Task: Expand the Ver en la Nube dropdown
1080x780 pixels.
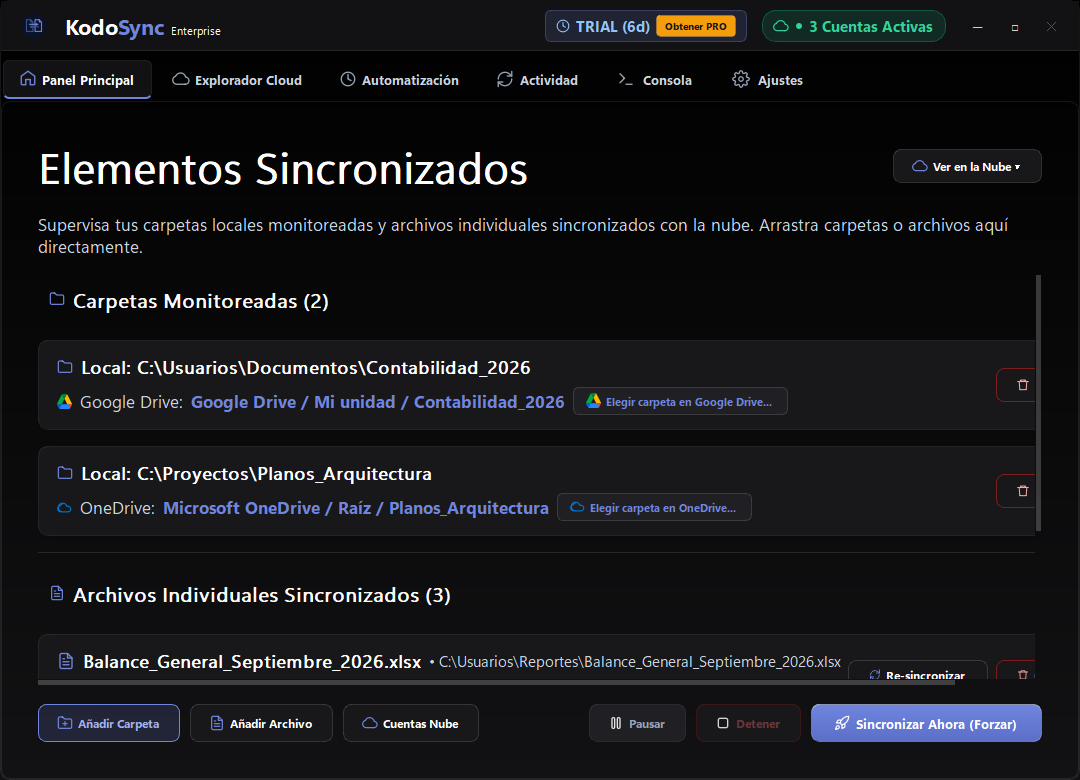Action: pos(967,166)
